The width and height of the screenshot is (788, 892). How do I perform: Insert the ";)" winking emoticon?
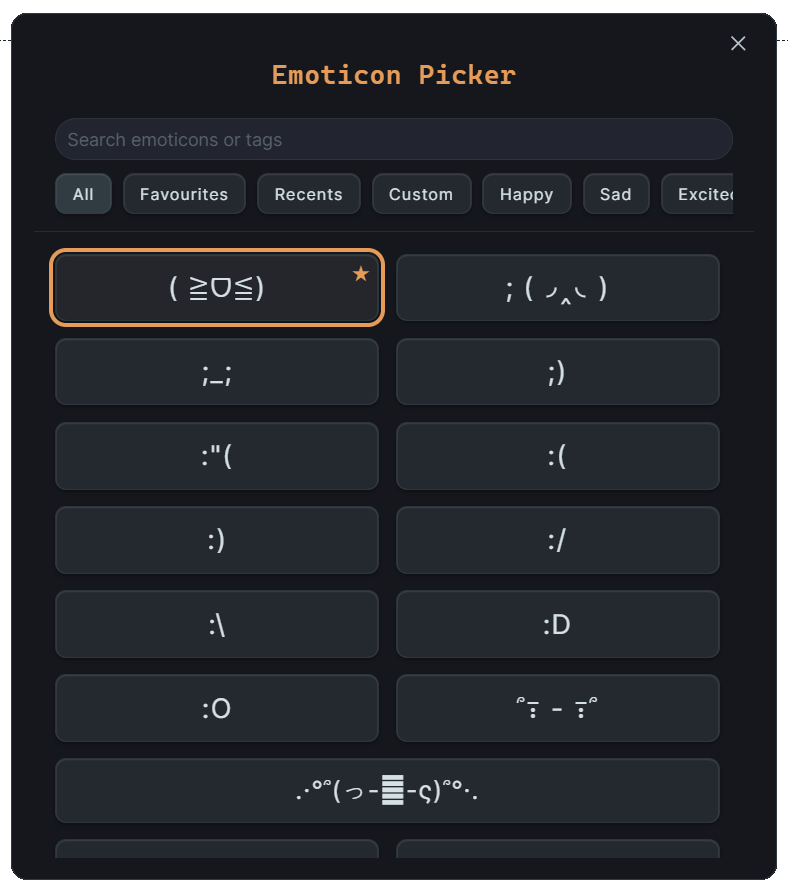[557, 372]
